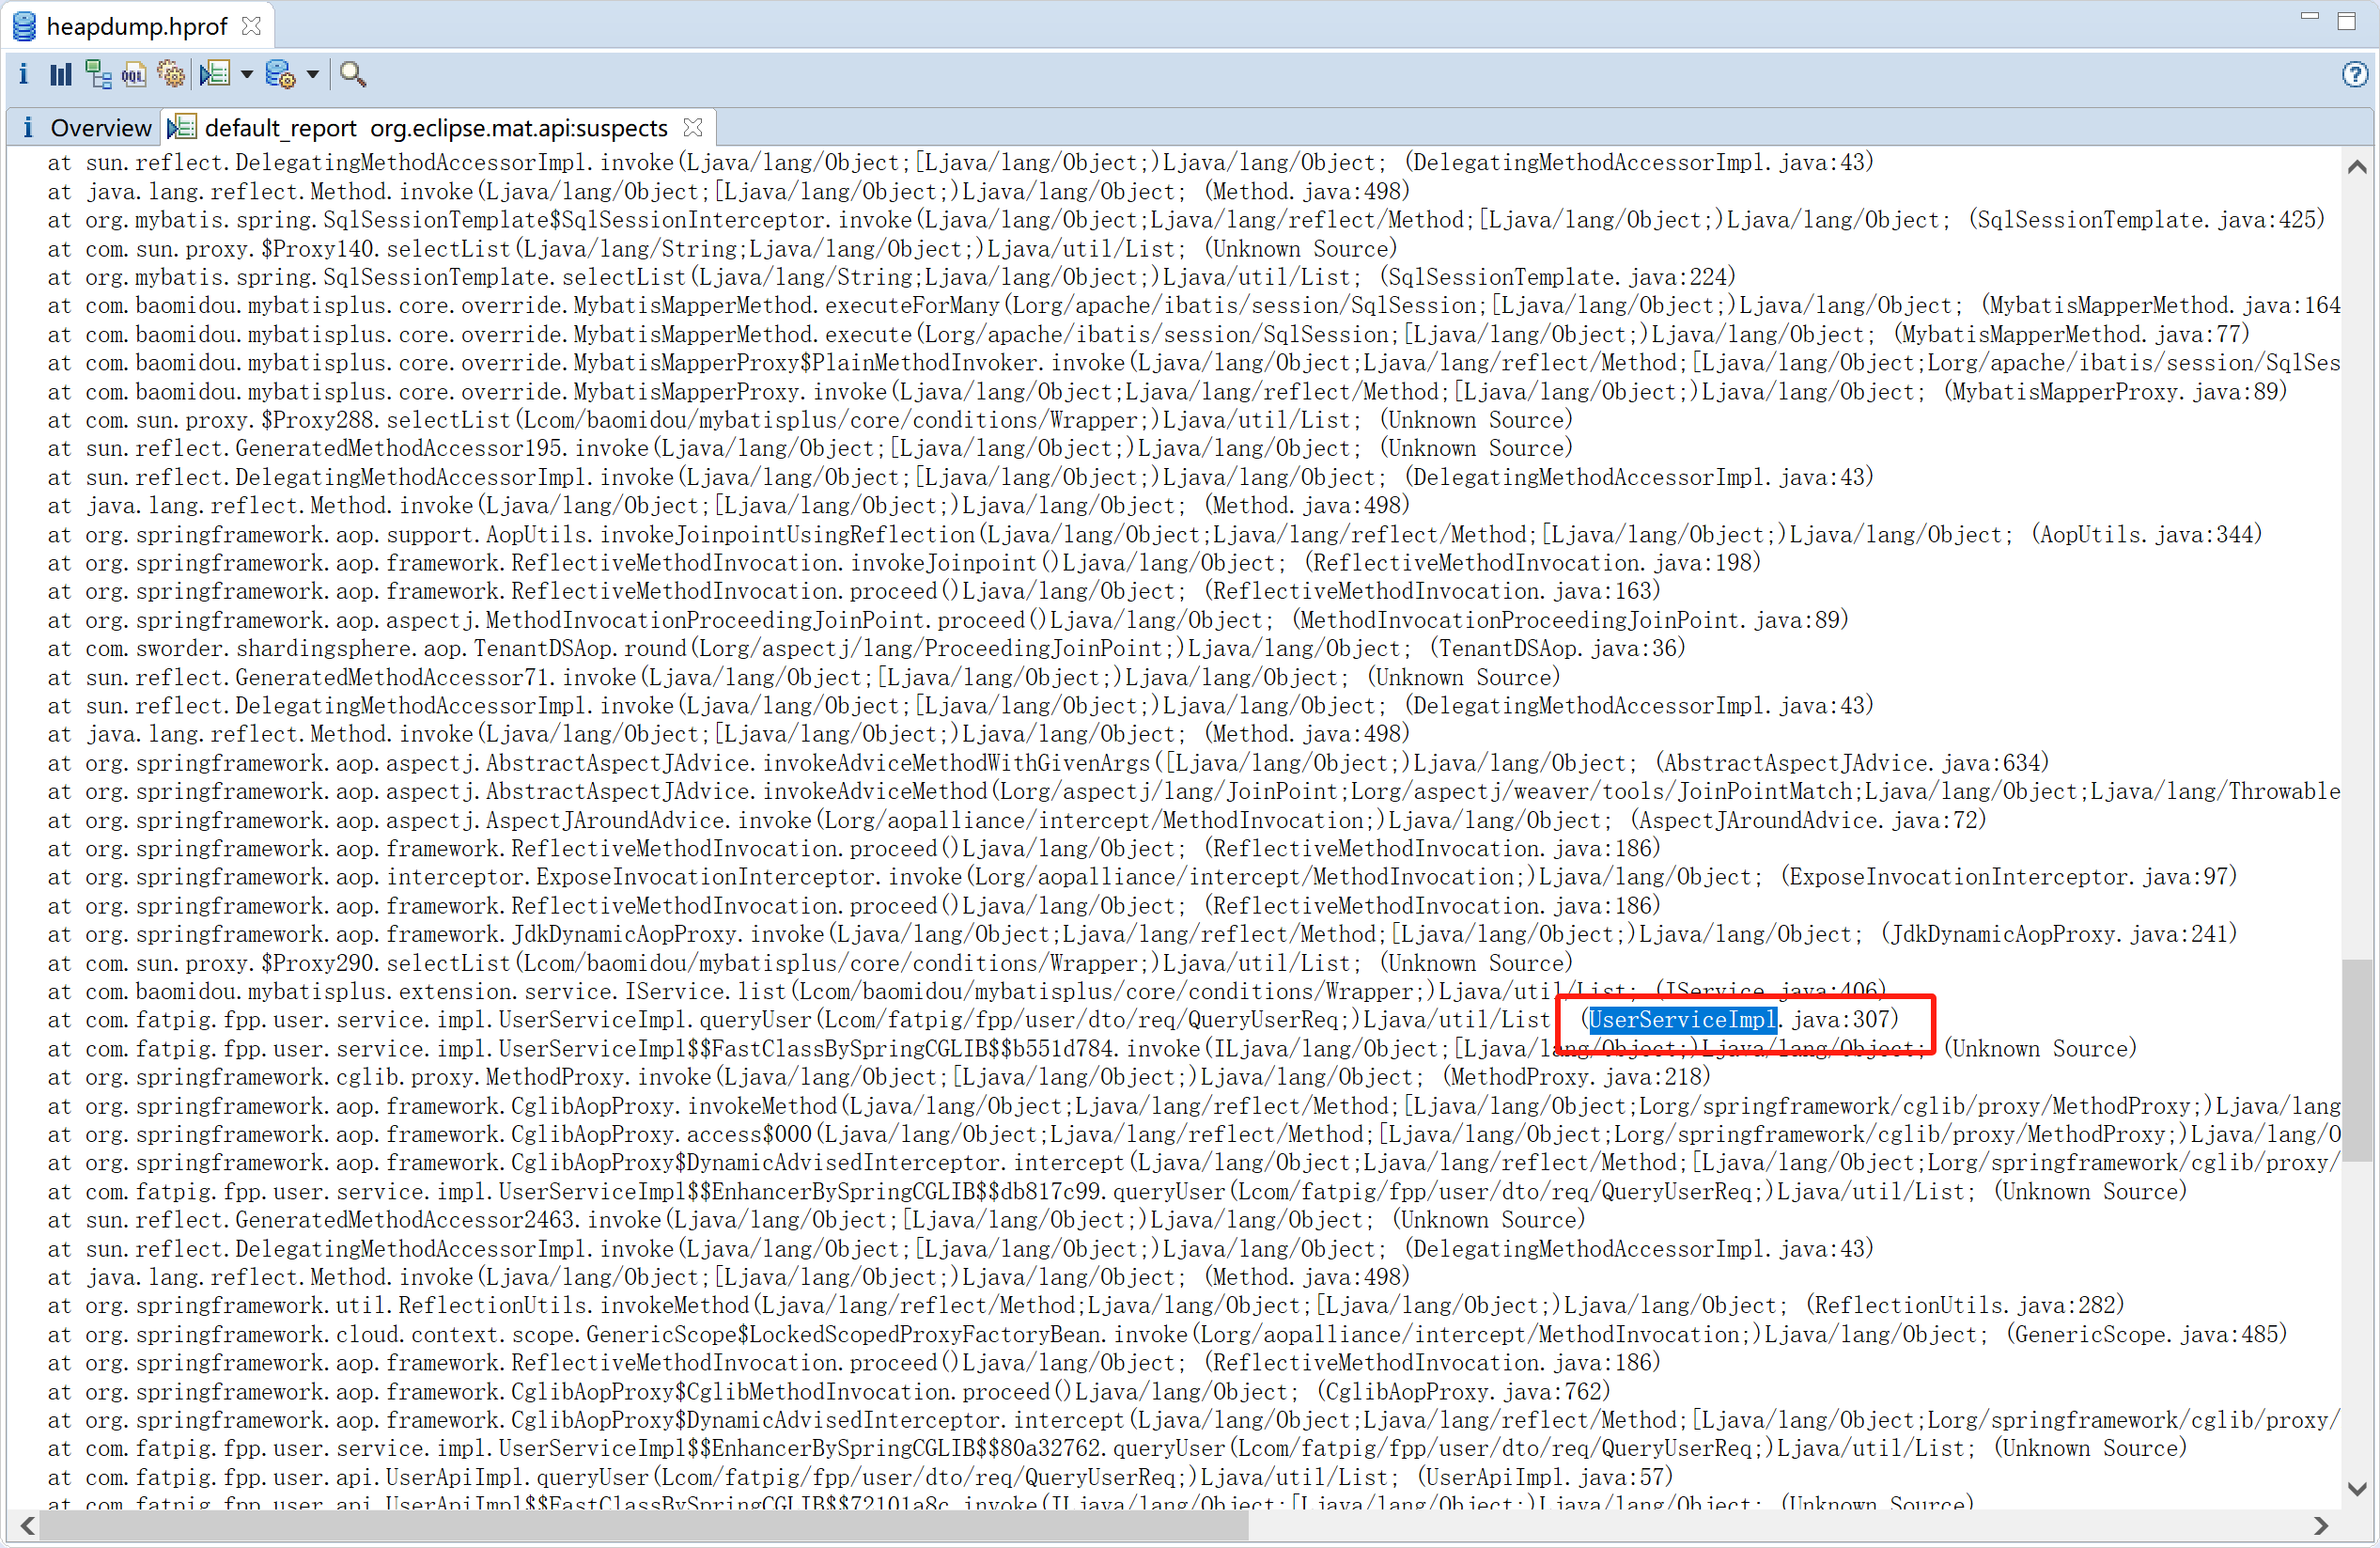Open the Dominator Tree view
This screenshot has width=2380, height=1548.
pos(98,74)
